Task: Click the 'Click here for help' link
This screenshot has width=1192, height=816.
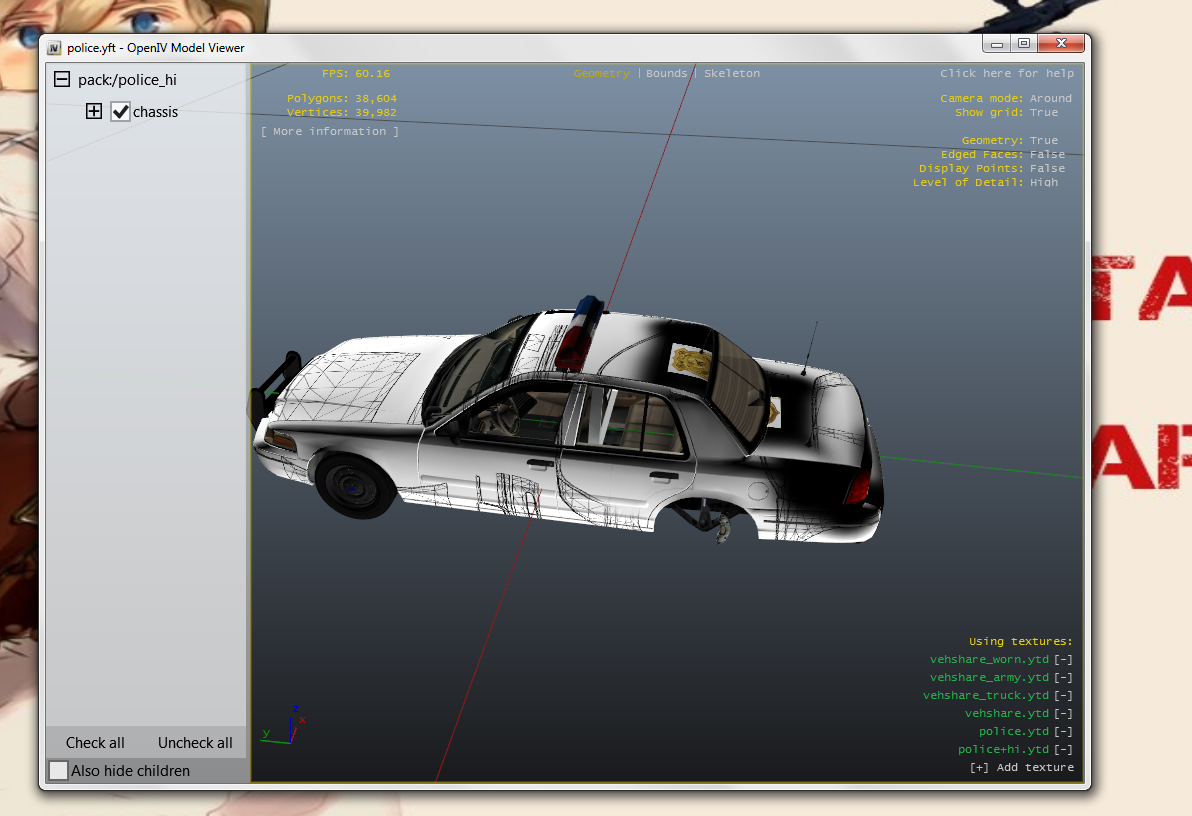Action: coord(1007,73)
